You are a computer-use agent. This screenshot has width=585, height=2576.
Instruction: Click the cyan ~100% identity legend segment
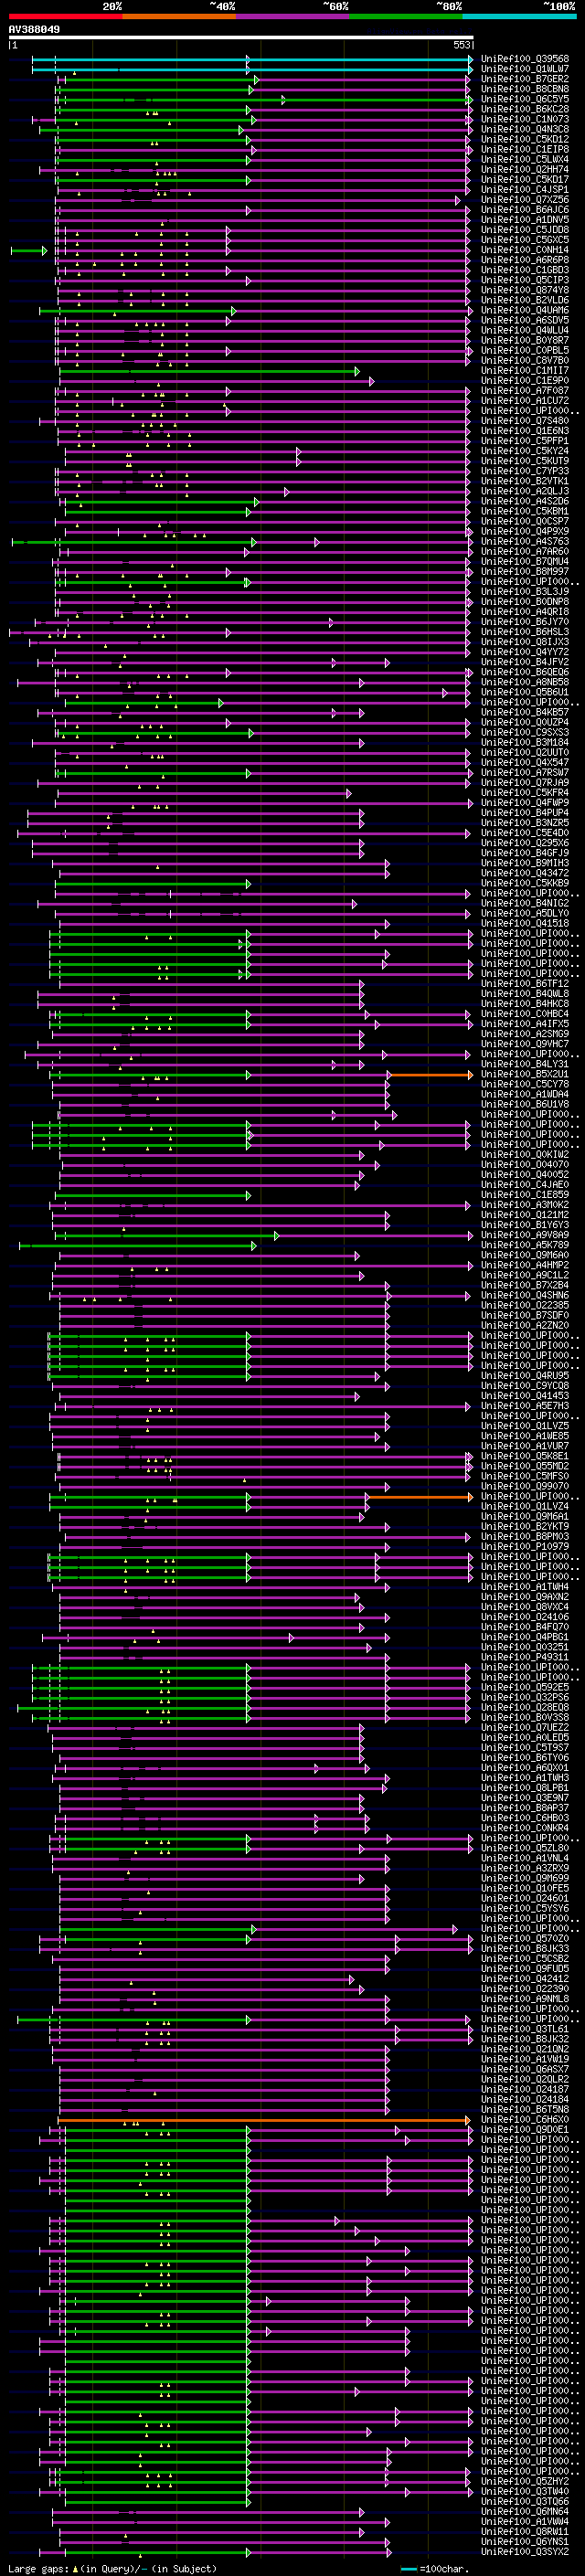pyautogui.click(x=519, y=16)
